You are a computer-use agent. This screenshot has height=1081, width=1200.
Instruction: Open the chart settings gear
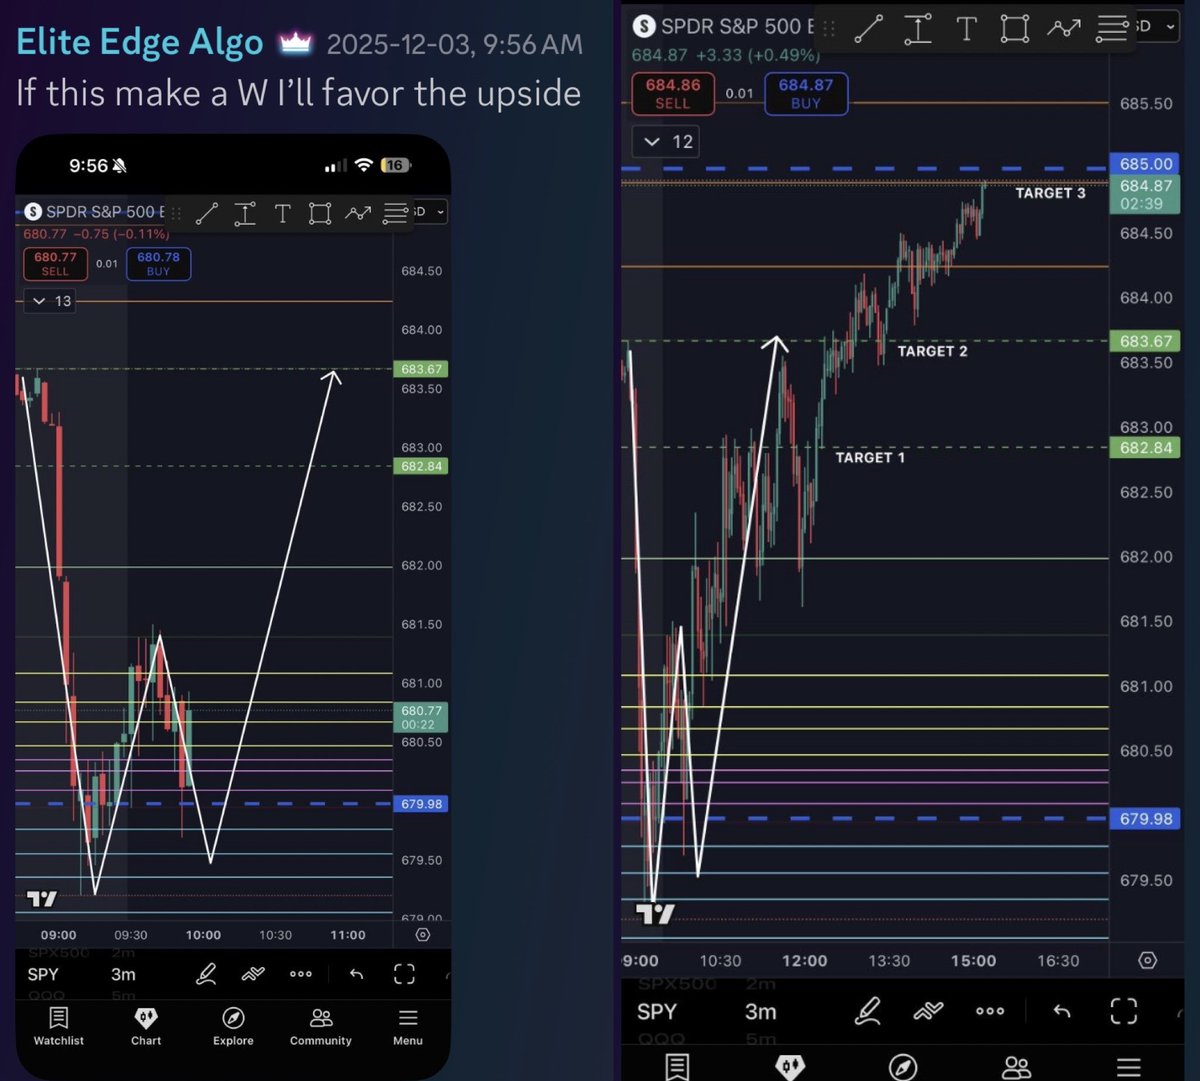pyautogui.click(x=1147, y=959)
